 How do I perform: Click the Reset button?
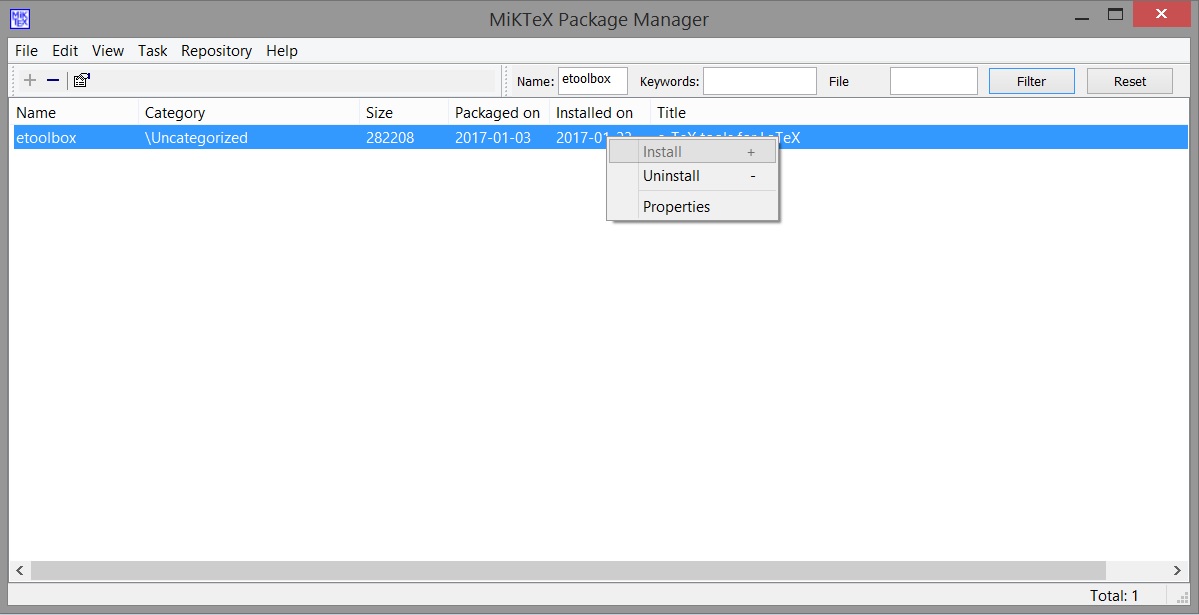tap(1129, 81)
